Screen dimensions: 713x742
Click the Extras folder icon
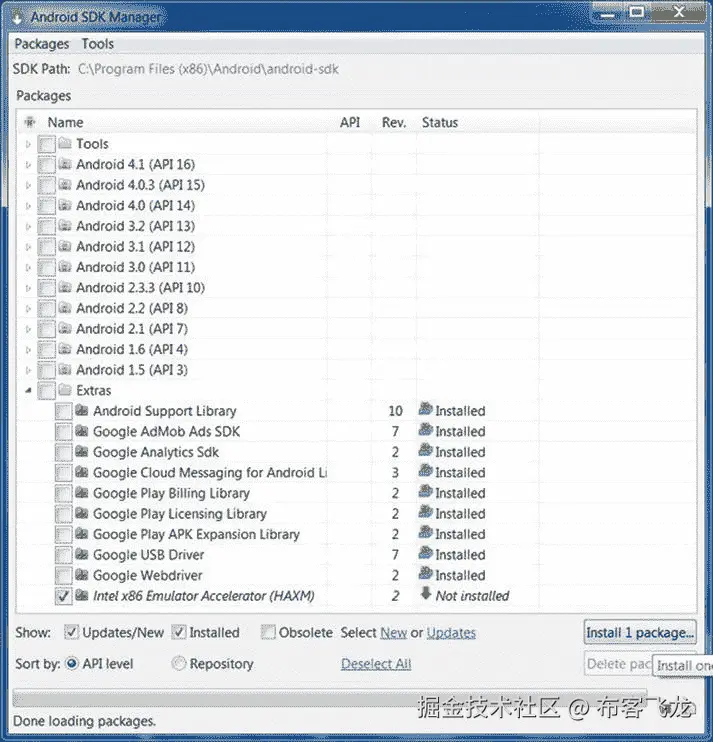(x=65, y=390)
